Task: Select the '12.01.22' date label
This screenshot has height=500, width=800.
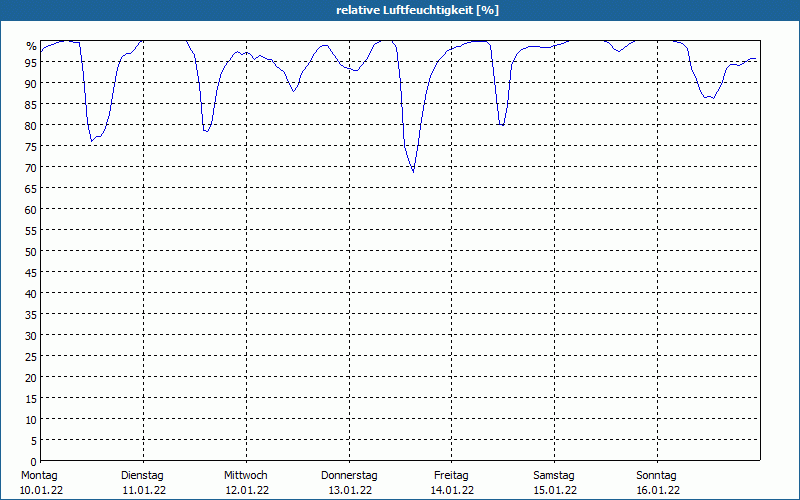Action: pos(247,490)
